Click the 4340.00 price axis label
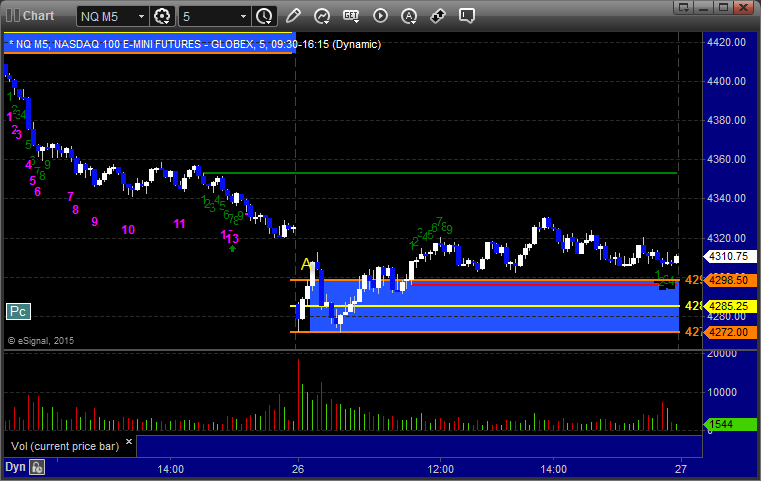This screenshot has height=481, width=761. click(x=727, y=198)
